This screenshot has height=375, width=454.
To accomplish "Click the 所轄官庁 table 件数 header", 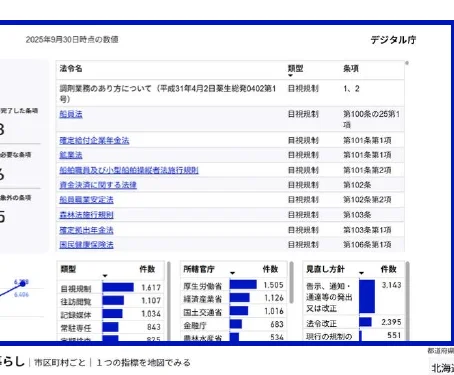I will pyautogui.click(x=270, y=269).
